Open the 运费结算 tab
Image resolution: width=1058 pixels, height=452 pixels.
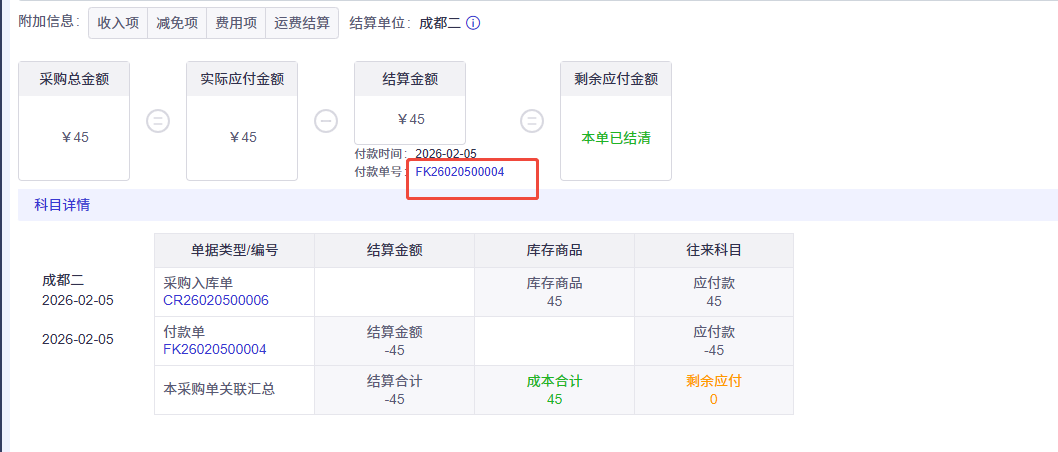tap(302, 23)
